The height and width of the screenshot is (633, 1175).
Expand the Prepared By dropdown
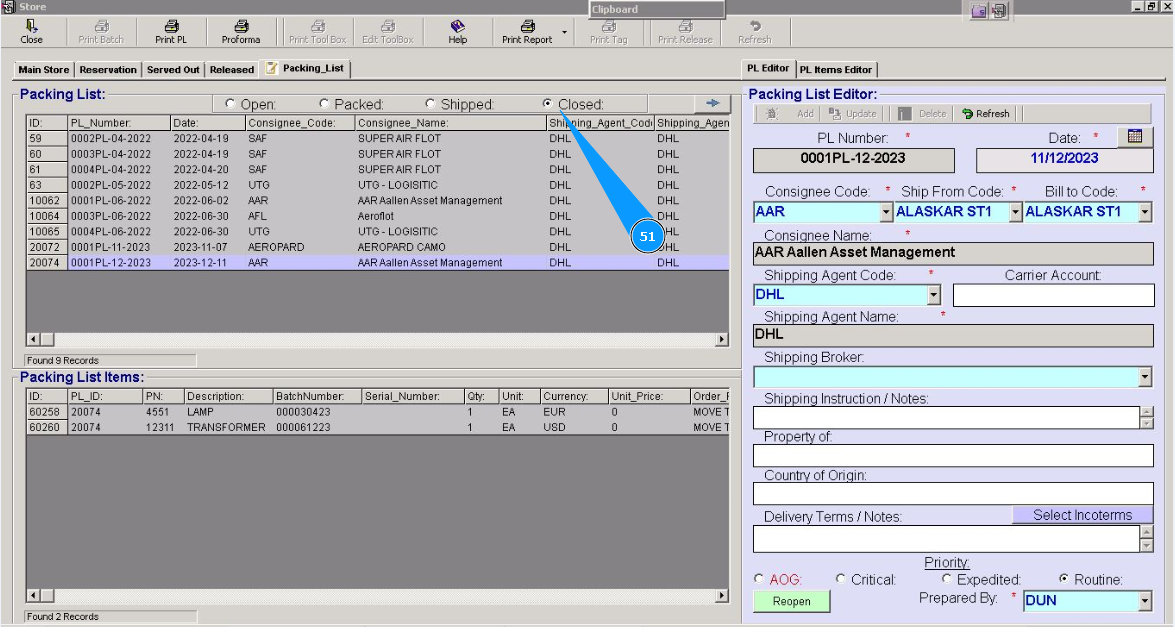(1145, 601)
